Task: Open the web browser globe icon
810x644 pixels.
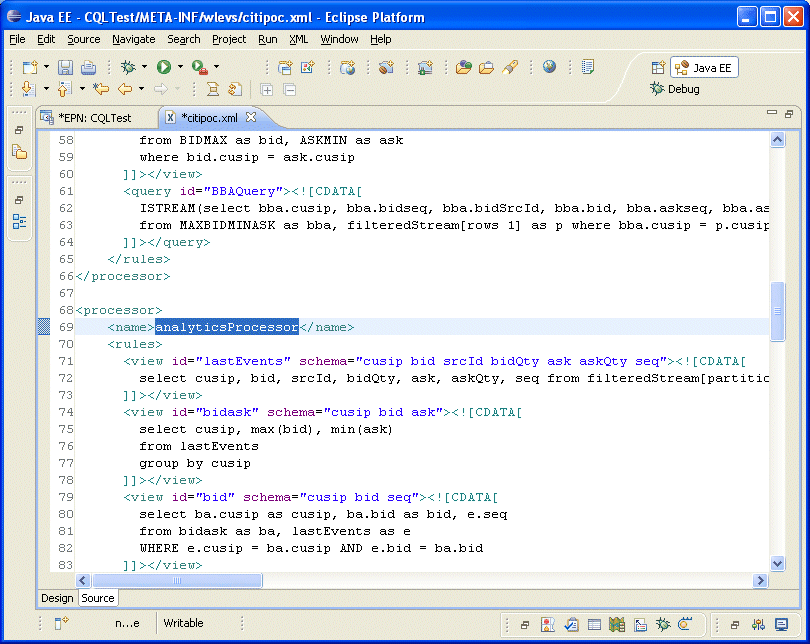Action: (x=549, y=67)
